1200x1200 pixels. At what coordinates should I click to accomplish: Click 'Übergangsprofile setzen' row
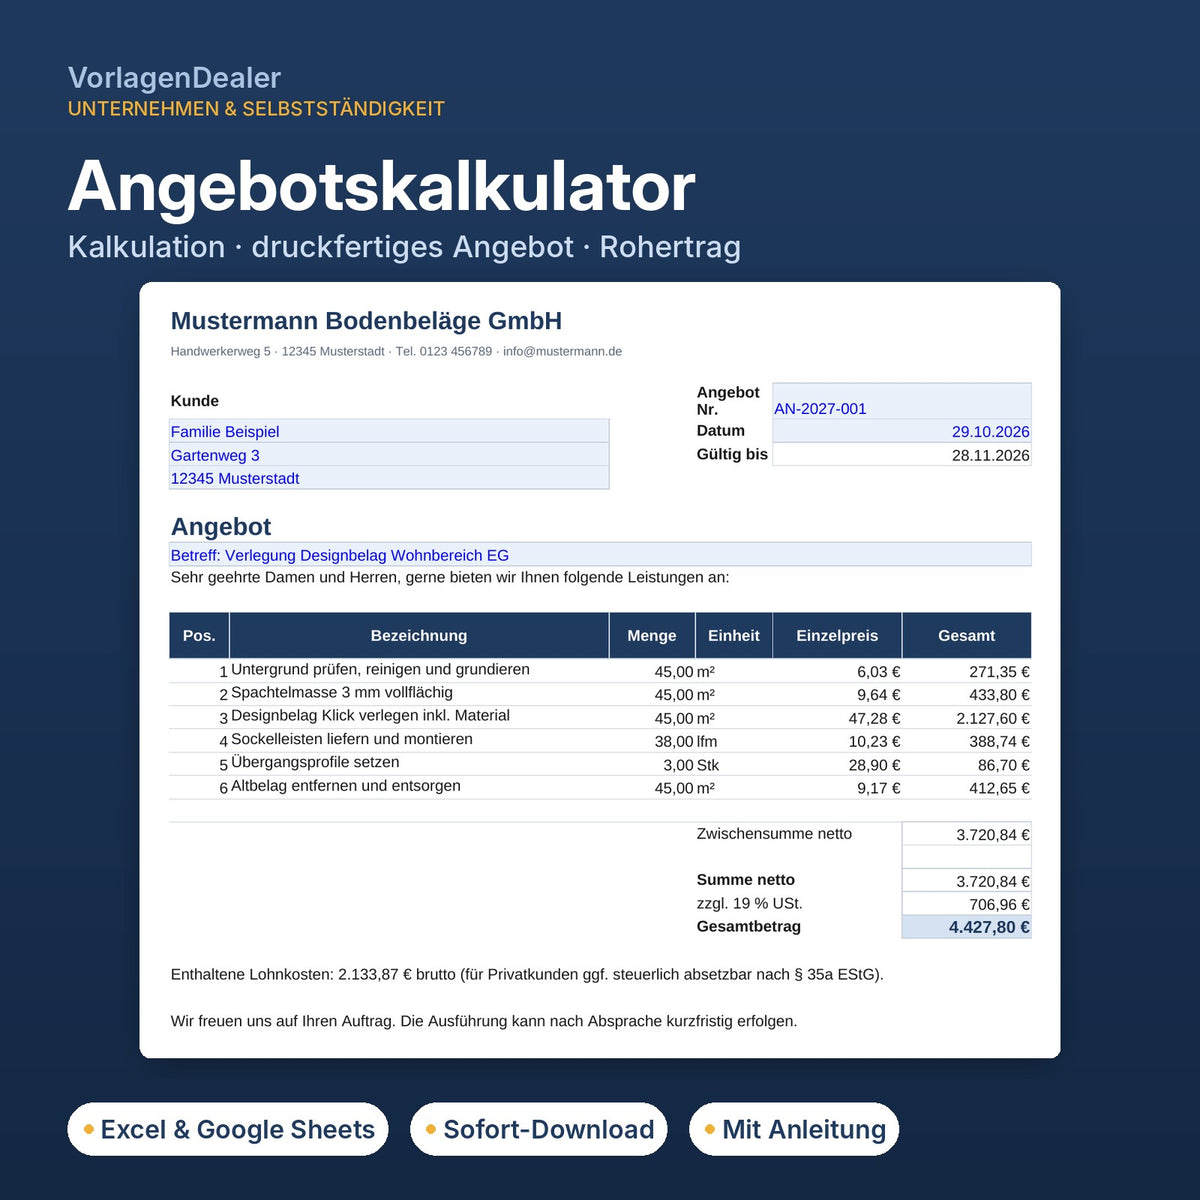[x=600, y=764]
